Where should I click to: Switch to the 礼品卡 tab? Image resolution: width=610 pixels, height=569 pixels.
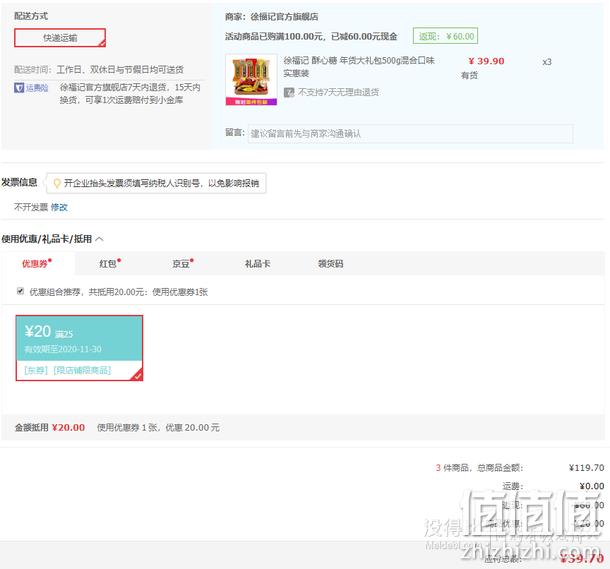click(x=257, y=264)
